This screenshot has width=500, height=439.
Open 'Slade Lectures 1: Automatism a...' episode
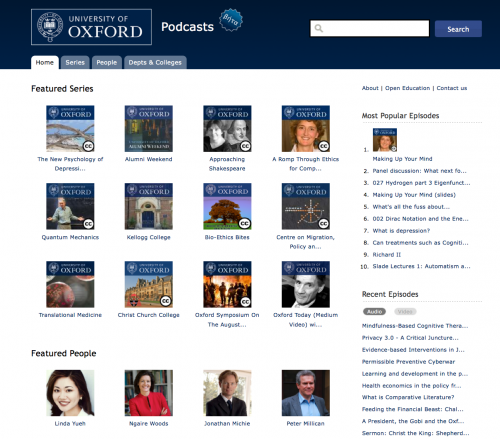click(x=421, y=266)
